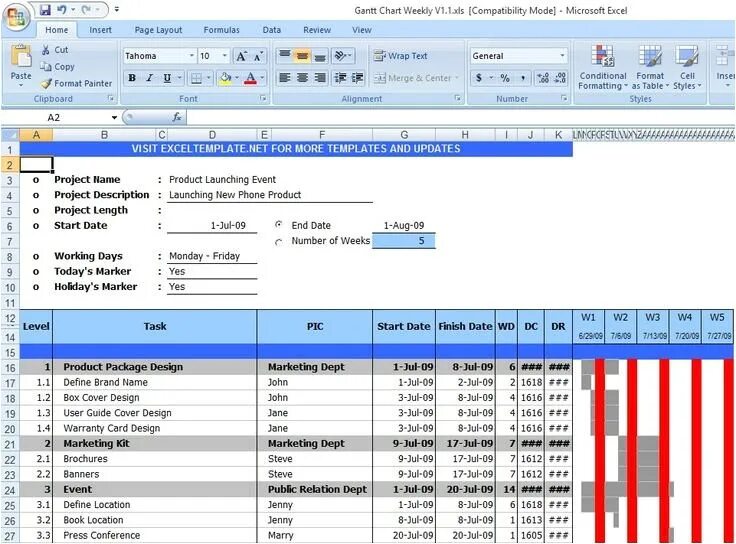This screenshot has height=544, width=736.
Task: Activate the Format Painter
Action: pyautogui.click(x=76, y=84)
